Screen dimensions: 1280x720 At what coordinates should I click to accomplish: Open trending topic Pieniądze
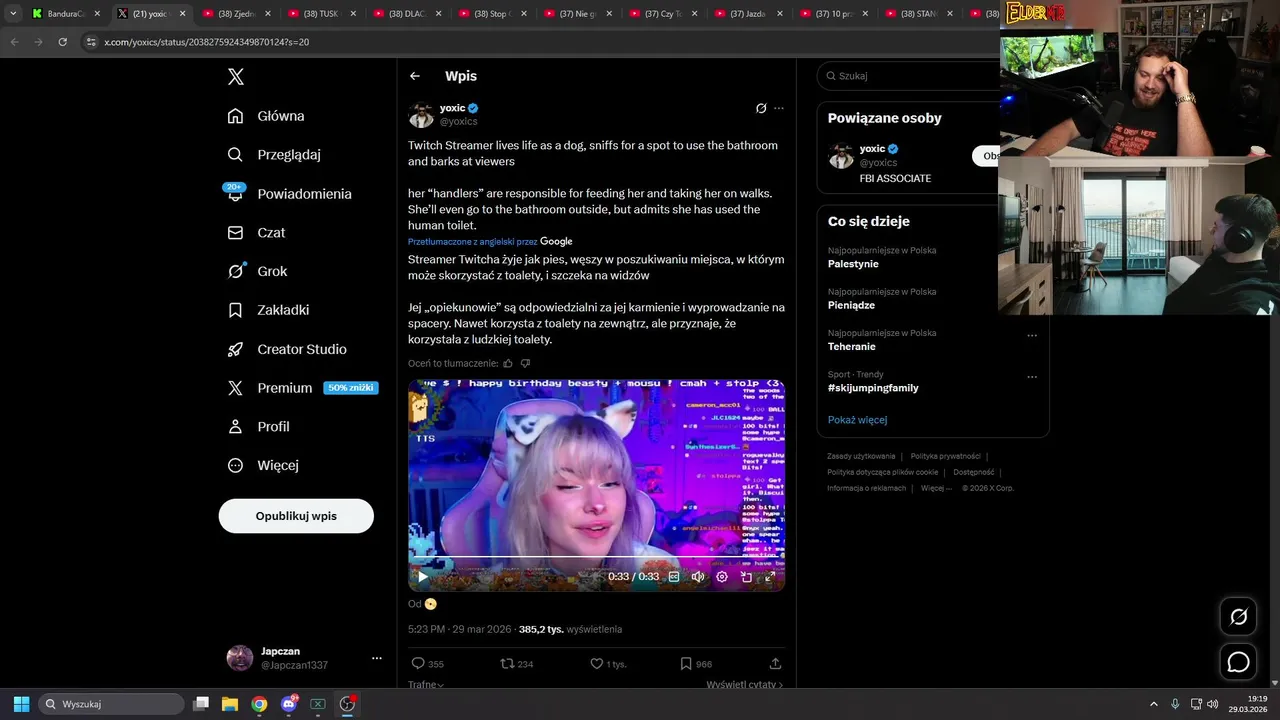[851, 305]
